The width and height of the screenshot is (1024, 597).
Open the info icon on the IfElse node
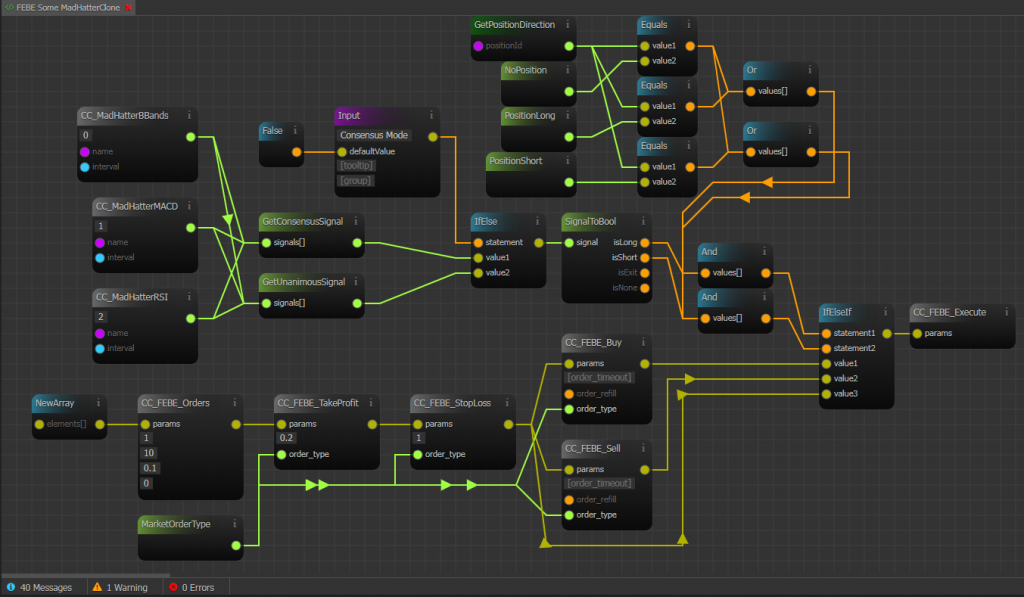pos(537,221)
